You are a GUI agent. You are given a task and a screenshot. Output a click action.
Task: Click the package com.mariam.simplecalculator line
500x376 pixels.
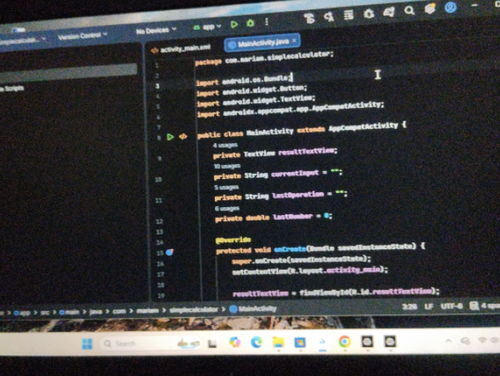click(264, 58)
